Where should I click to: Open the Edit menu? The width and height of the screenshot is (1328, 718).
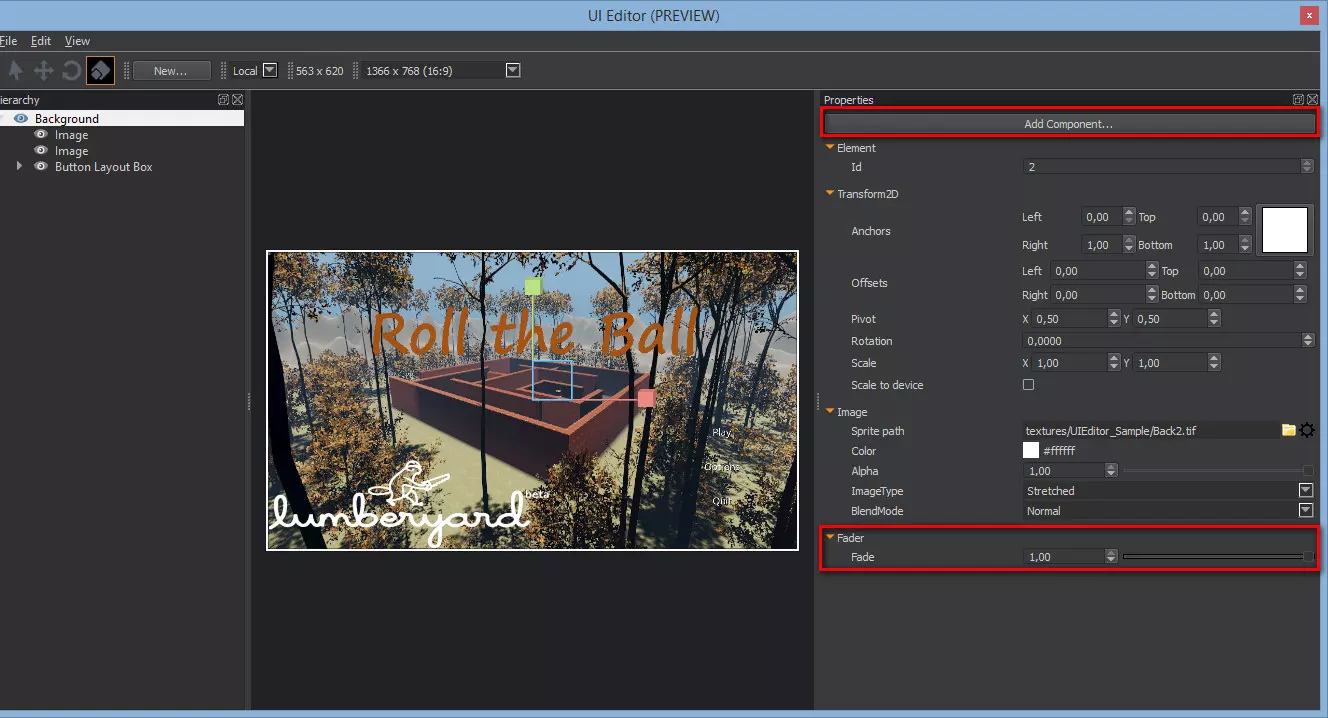tap(40, 41)
